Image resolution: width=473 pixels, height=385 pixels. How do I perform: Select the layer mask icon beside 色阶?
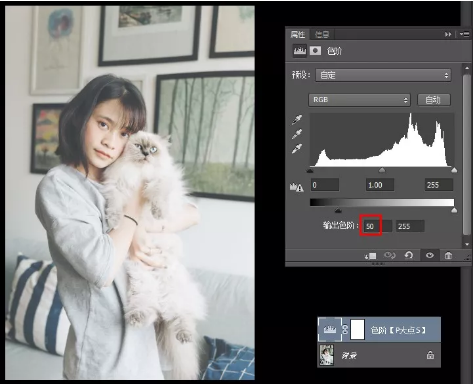pos(315,51)
